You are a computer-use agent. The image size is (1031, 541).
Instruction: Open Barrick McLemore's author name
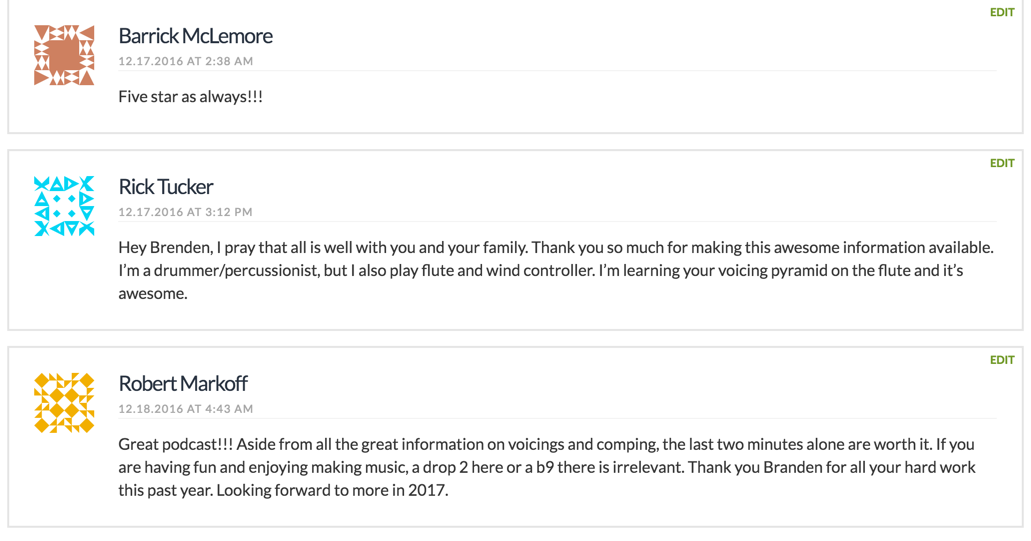[195, 36]
